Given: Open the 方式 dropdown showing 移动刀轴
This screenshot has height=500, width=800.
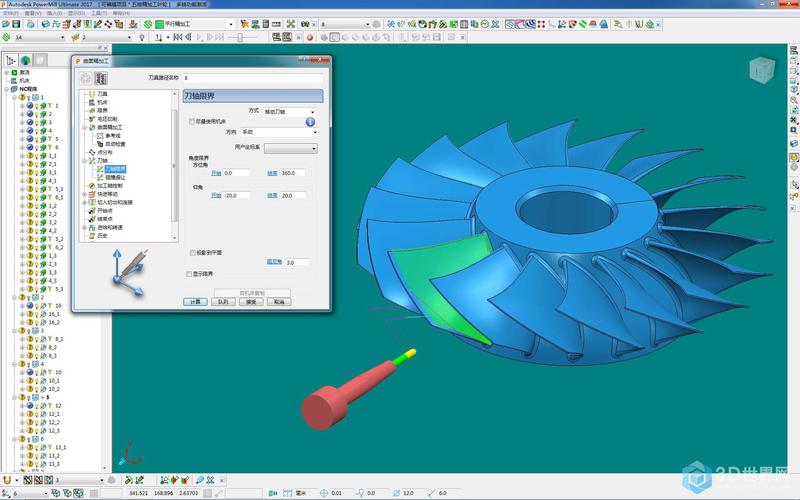Looking at the screenshot, I should coord(289,111).
